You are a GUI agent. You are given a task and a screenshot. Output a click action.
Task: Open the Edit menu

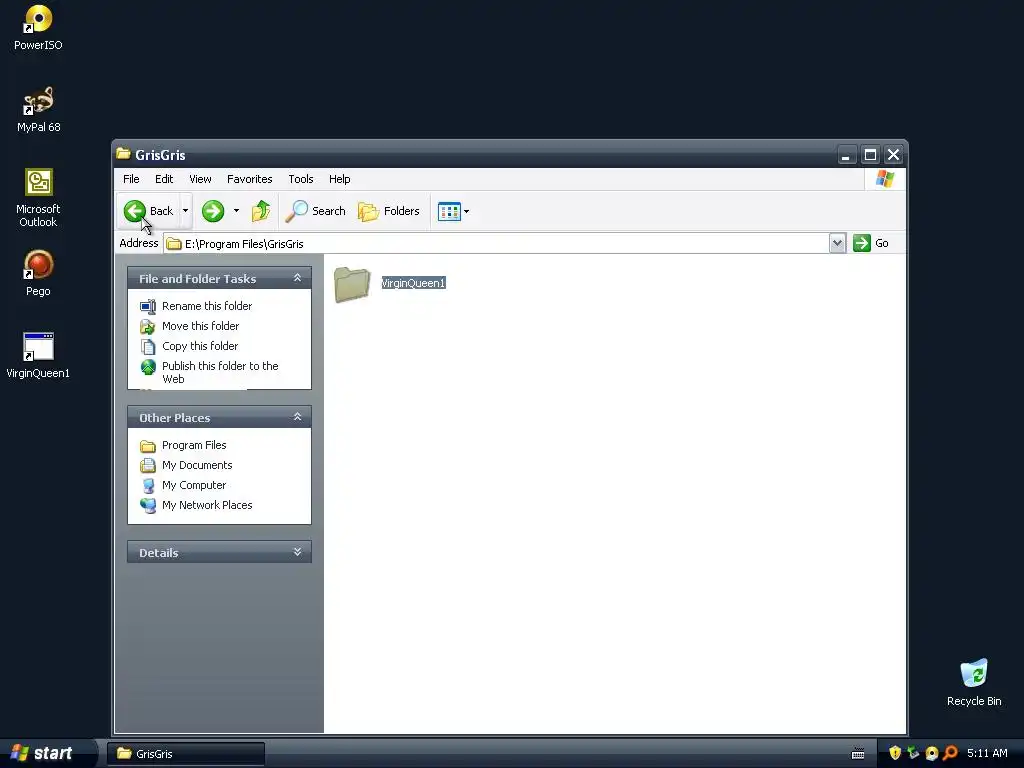click(164, 179)
